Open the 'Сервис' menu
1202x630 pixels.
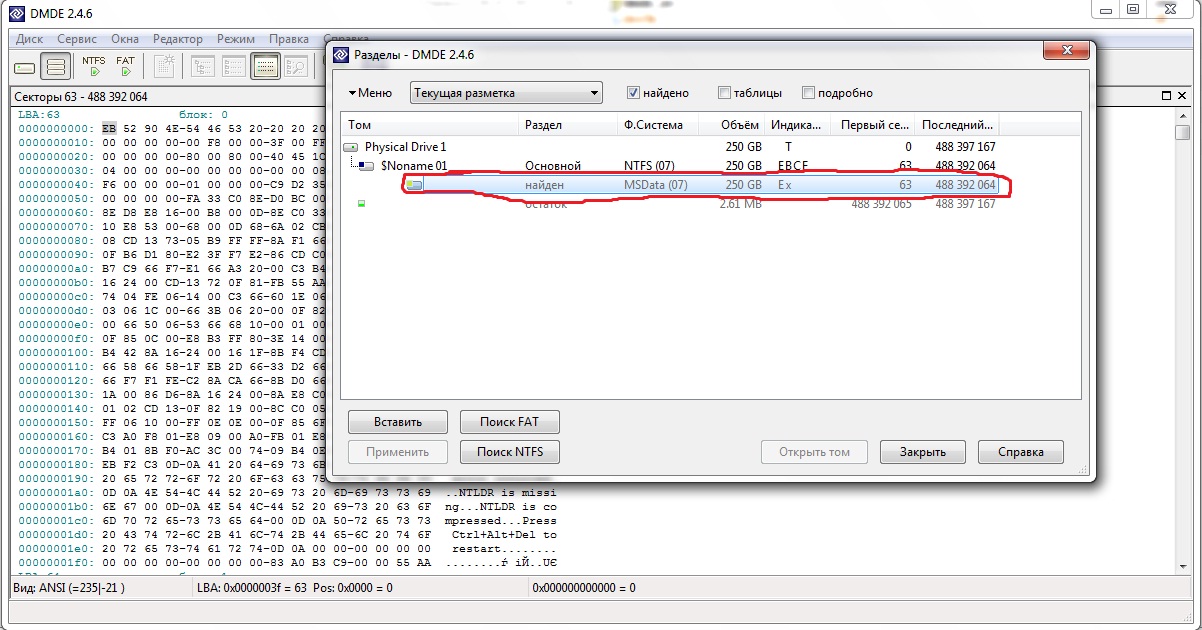coord(77,39)
